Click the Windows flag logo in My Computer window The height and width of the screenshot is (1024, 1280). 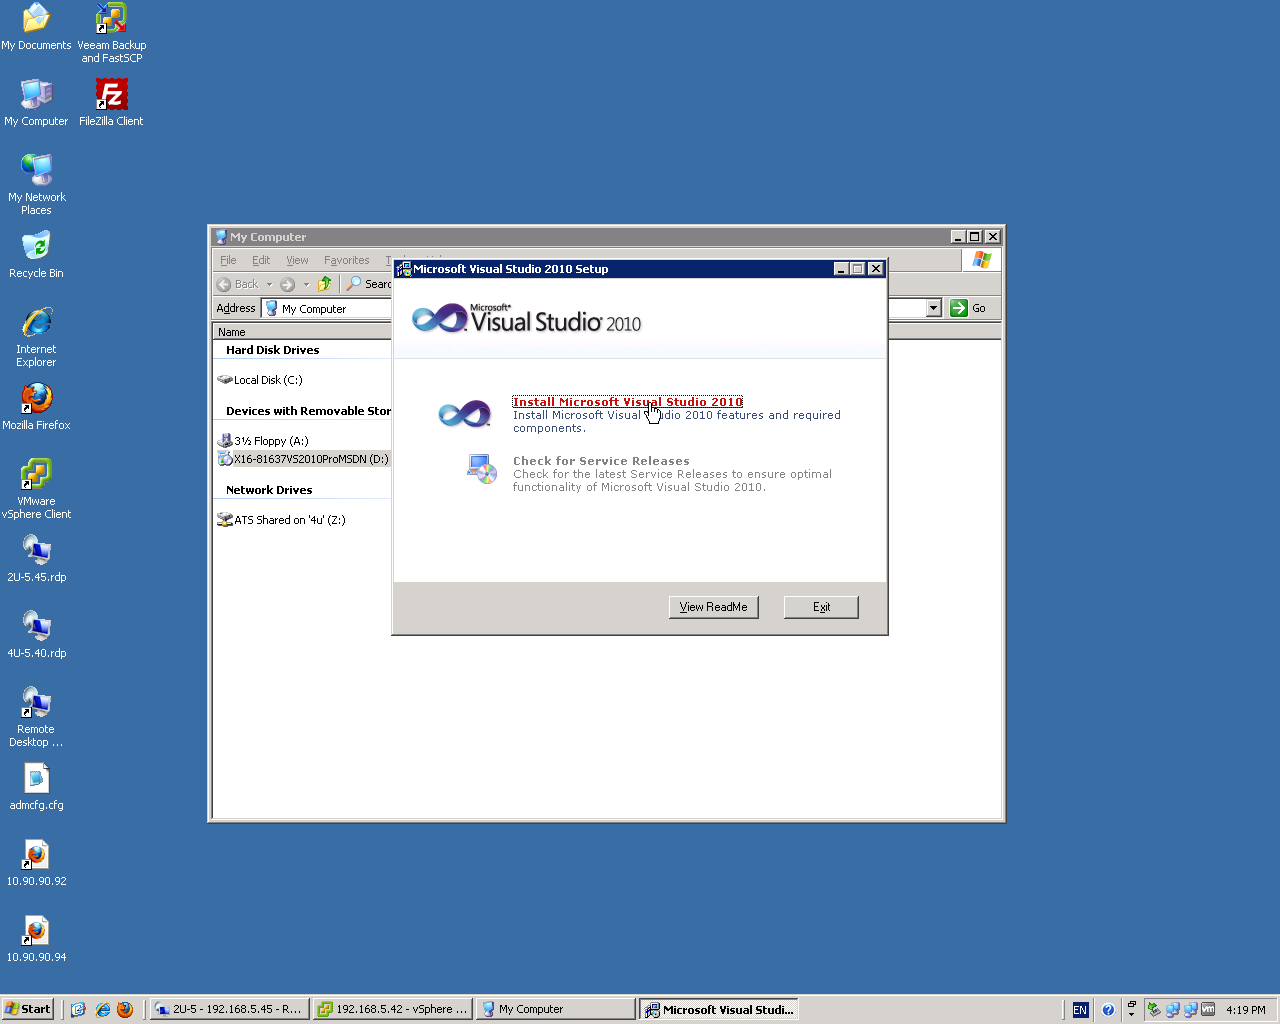tap(982, 260)
